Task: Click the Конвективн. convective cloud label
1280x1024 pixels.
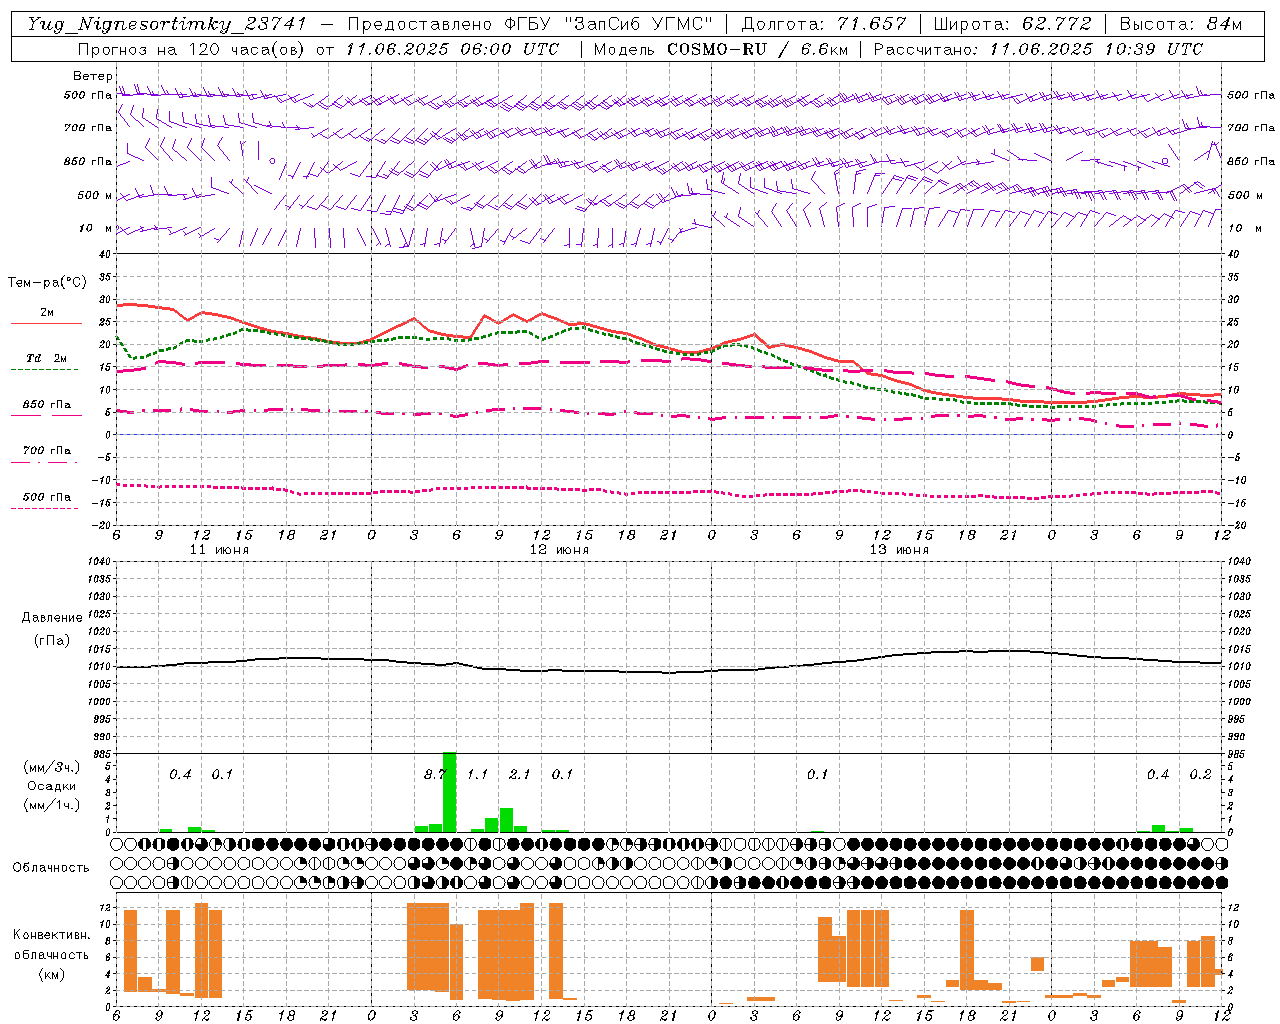Action: click(x=52, y=935)
